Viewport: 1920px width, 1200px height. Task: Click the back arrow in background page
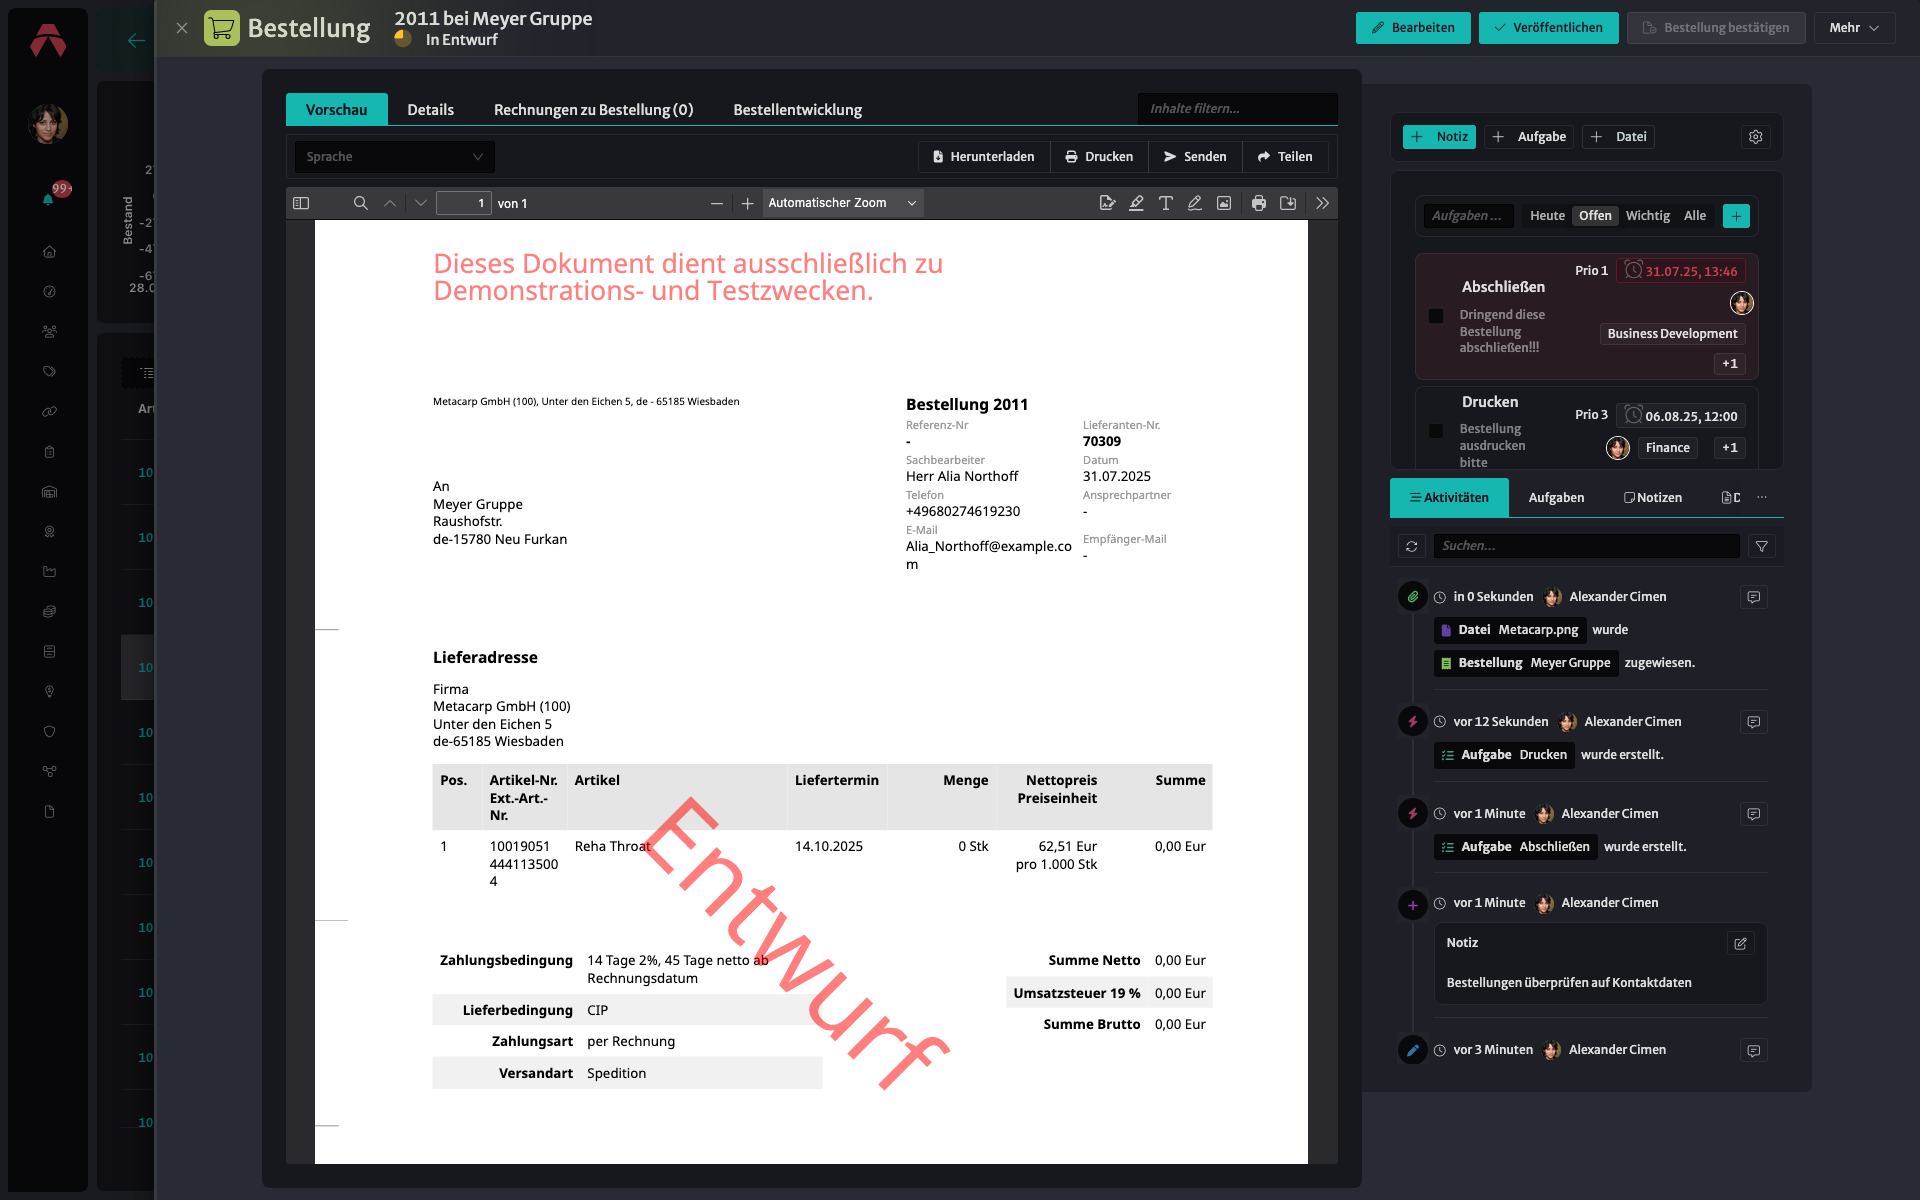pyautogui.click(x=136, y=41)
